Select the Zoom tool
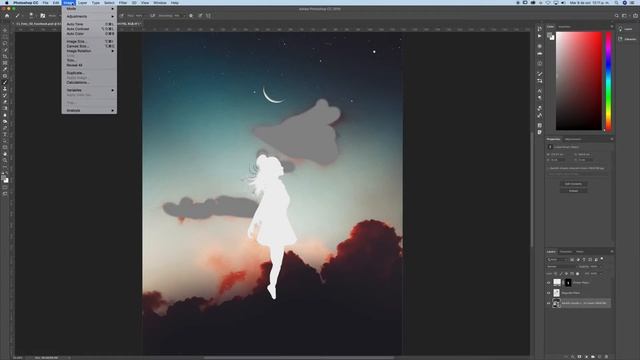This screenshot has width=640, height=360. click(5, 161)
